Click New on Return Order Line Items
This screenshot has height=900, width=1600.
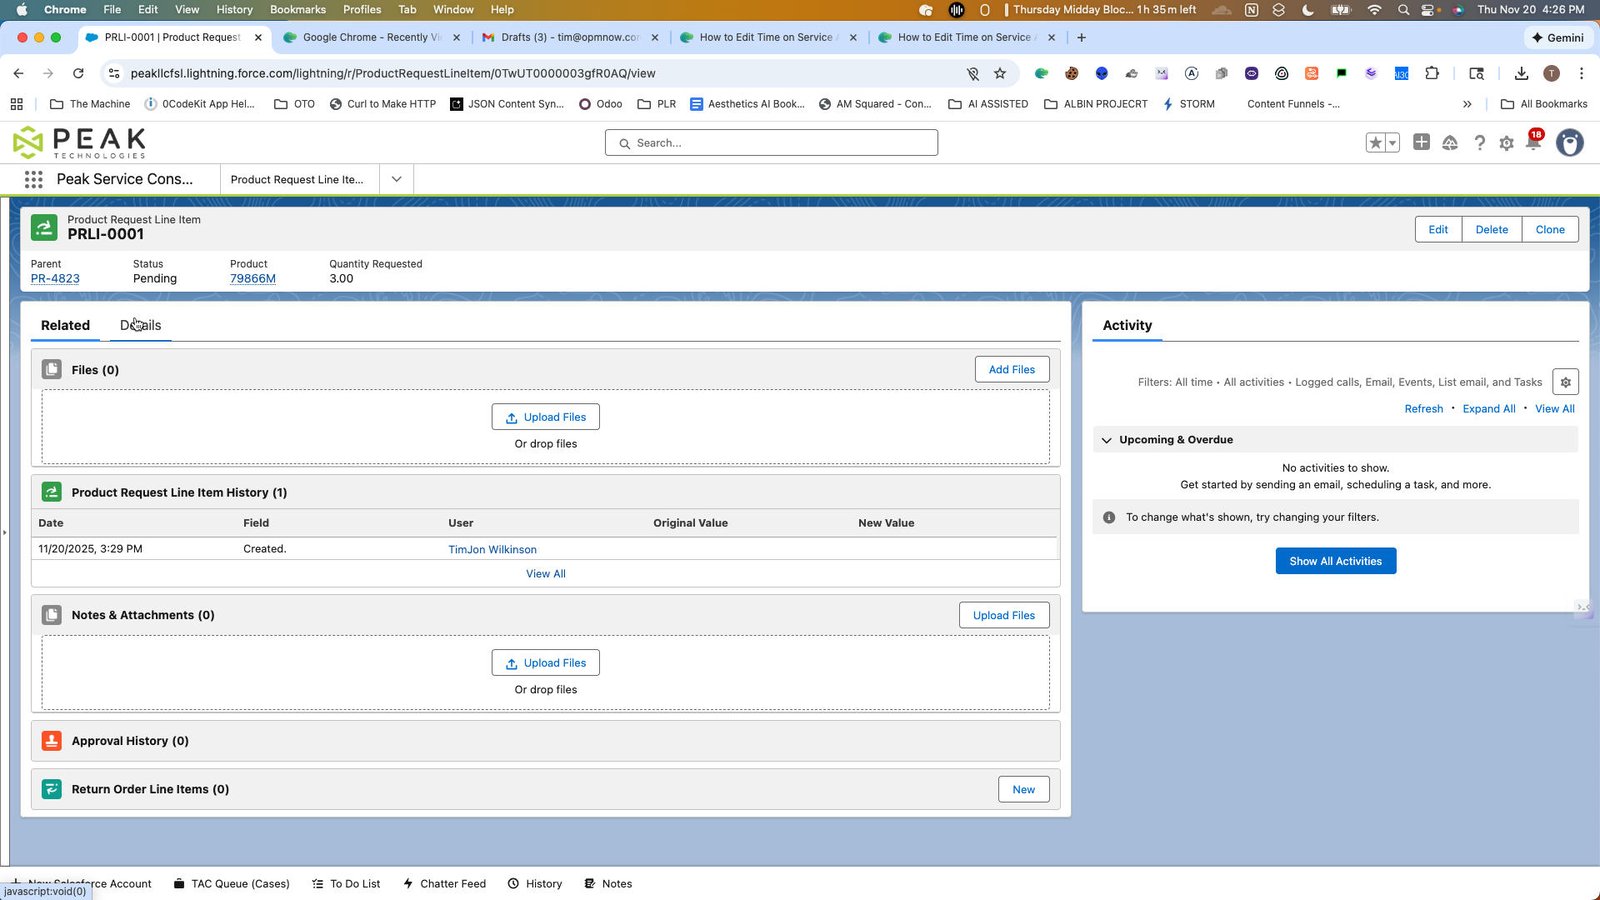pos(1024,789)
